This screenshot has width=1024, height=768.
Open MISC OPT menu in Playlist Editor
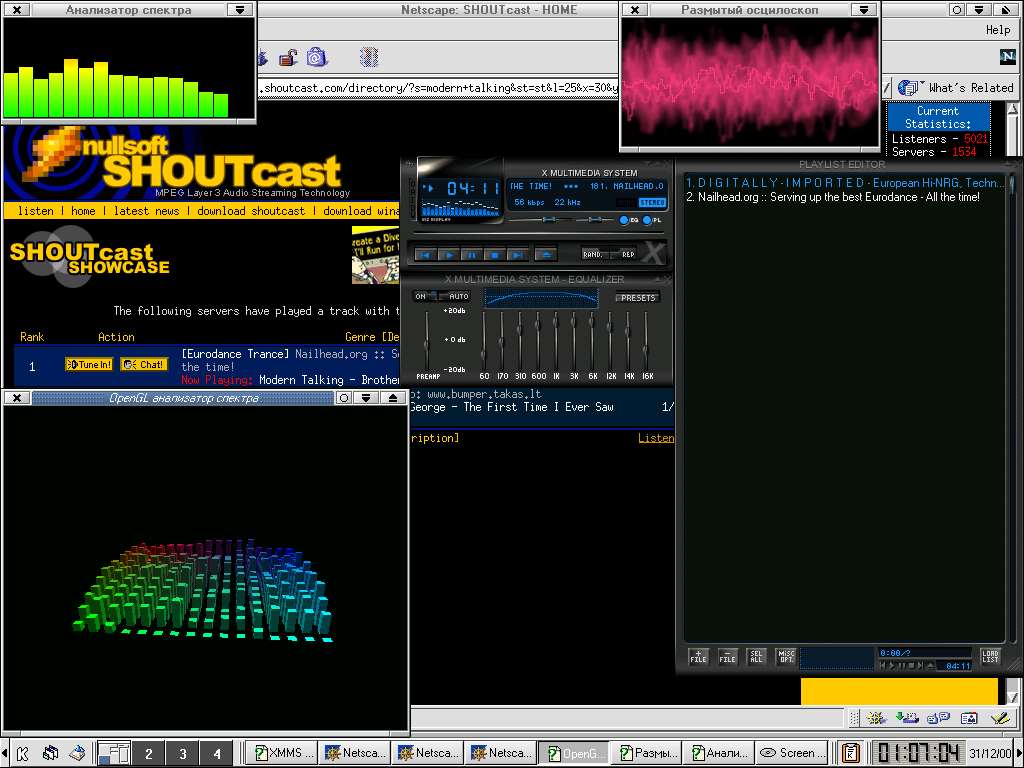point(786,656)
